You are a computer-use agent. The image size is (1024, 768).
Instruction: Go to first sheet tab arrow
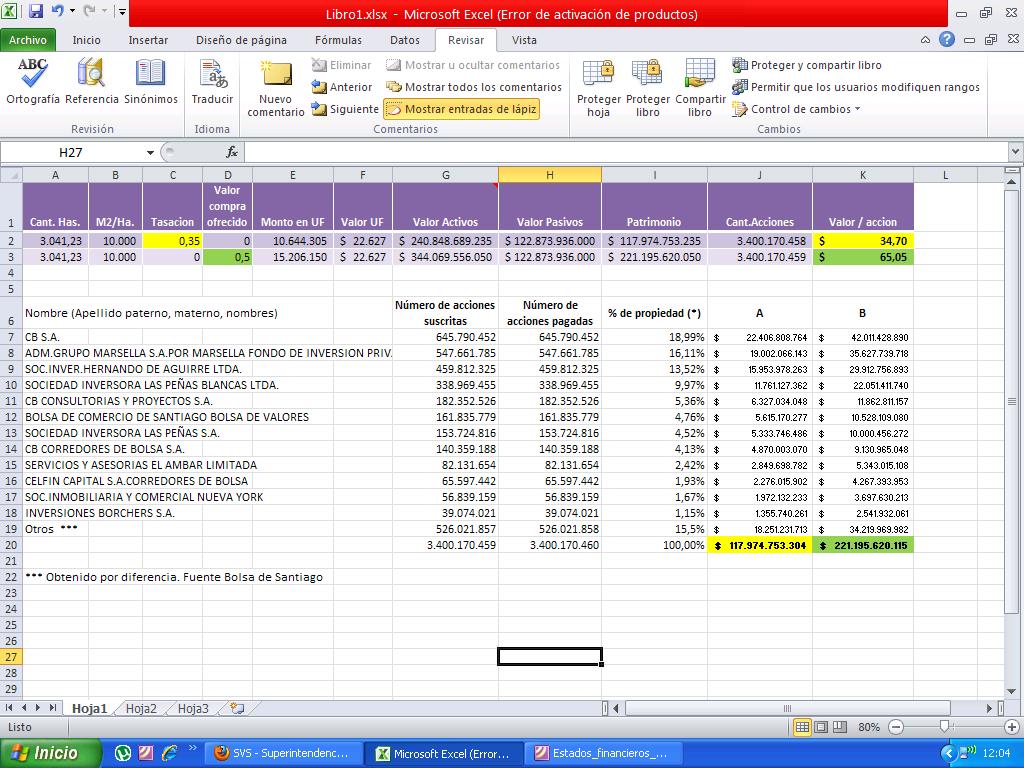(x=9, y=708)
